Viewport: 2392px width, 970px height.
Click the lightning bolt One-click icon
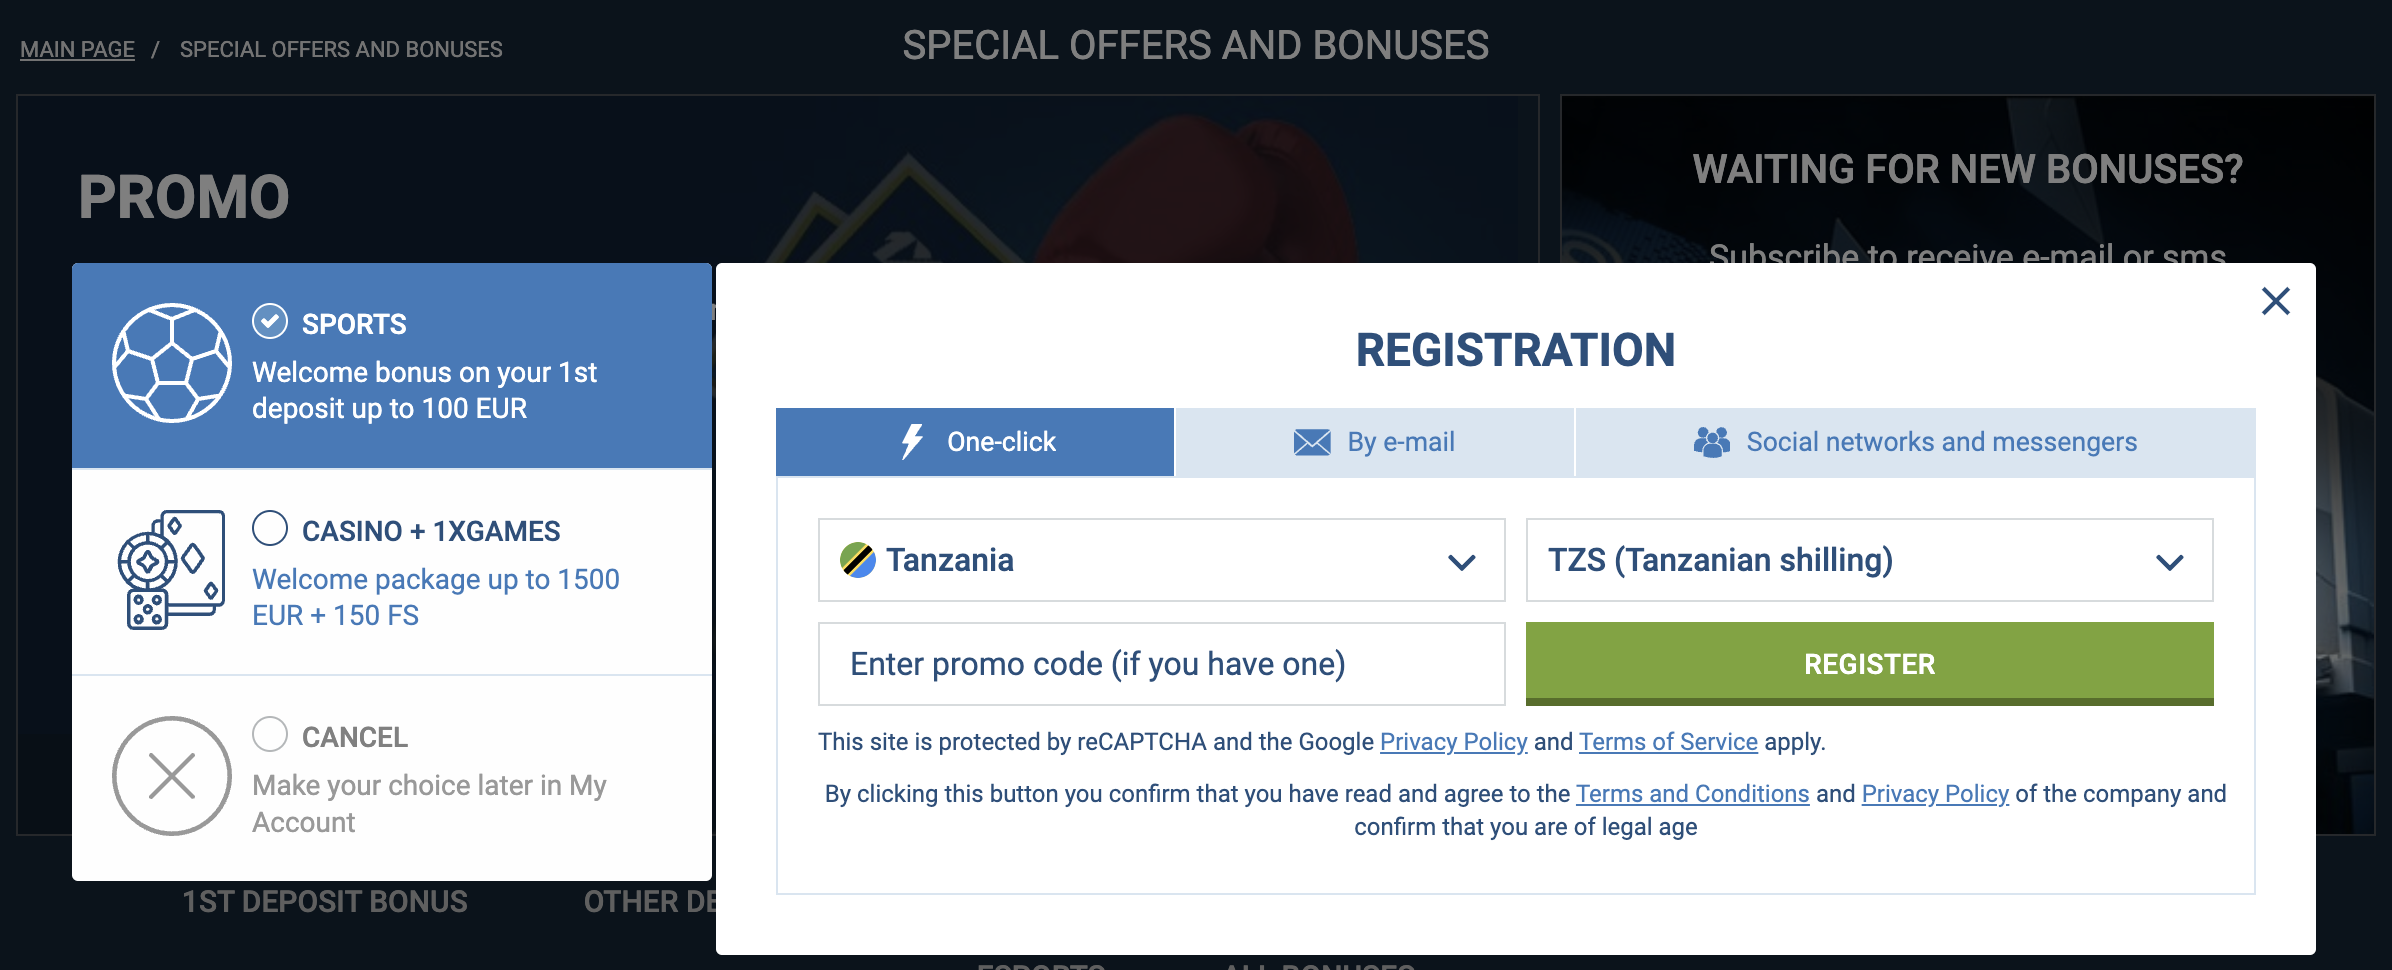[911, 441]
